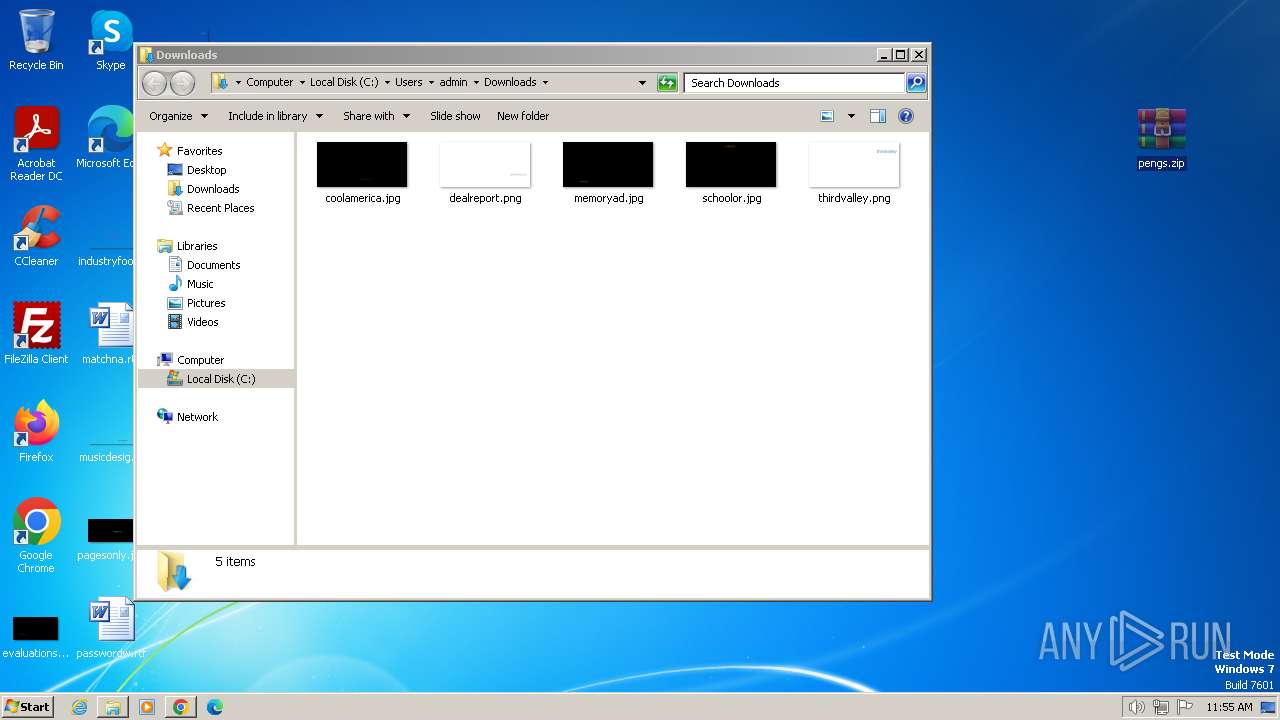Open the address bar history dropdown arrow
The width and height of the screenshot is (1280, 720).
tap(642, 83)
